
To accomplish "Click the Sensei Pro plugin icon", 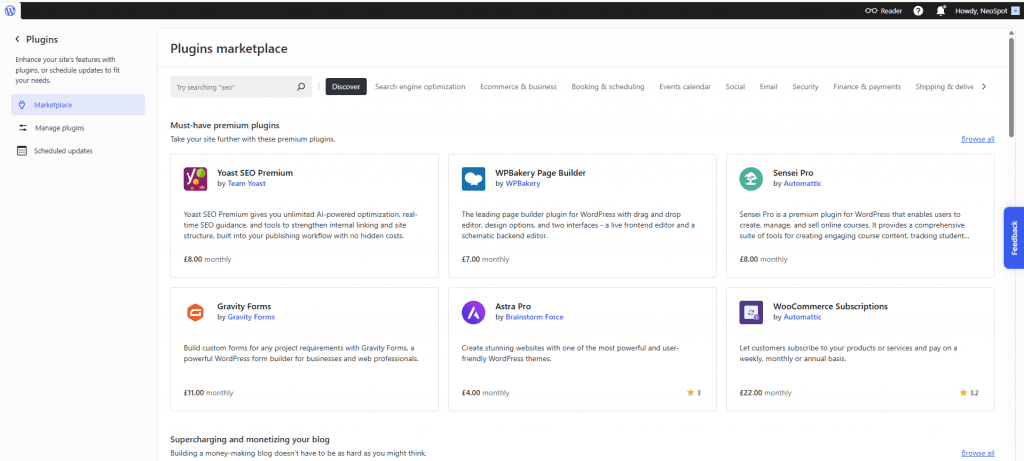I will 751,178.
